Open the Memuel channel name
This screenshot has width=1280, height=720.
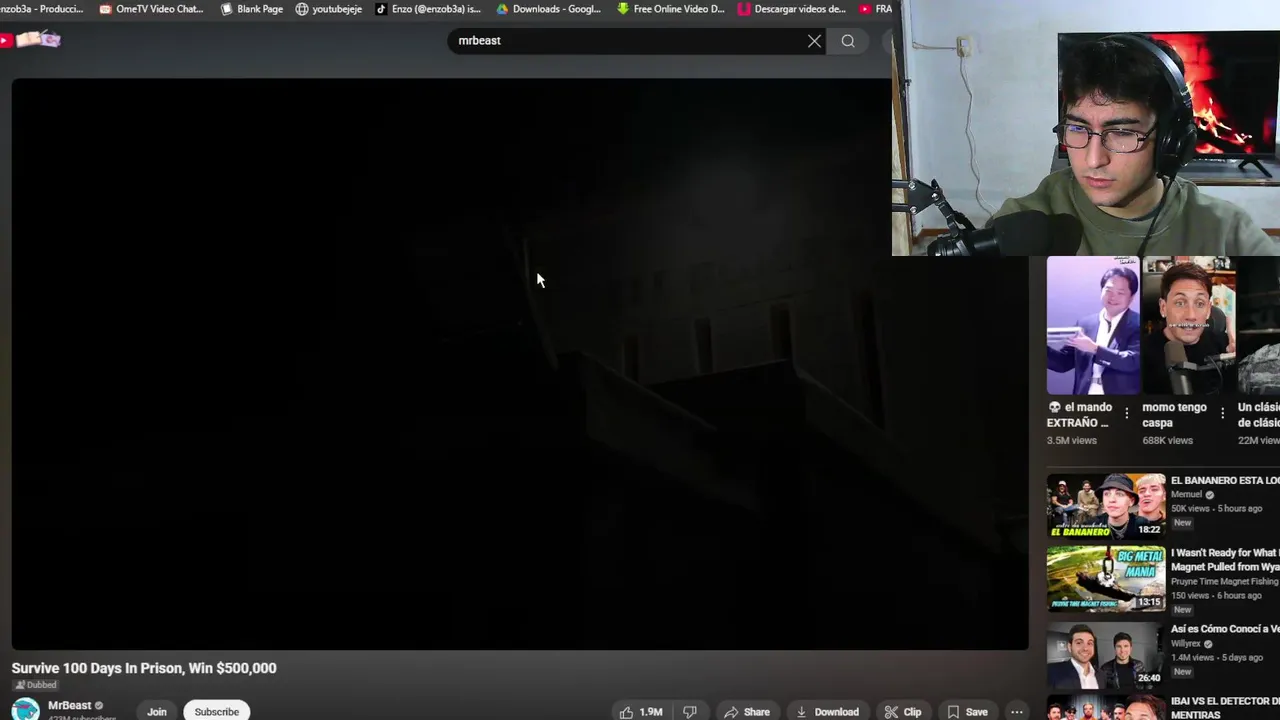click(x=1186, y=494)
